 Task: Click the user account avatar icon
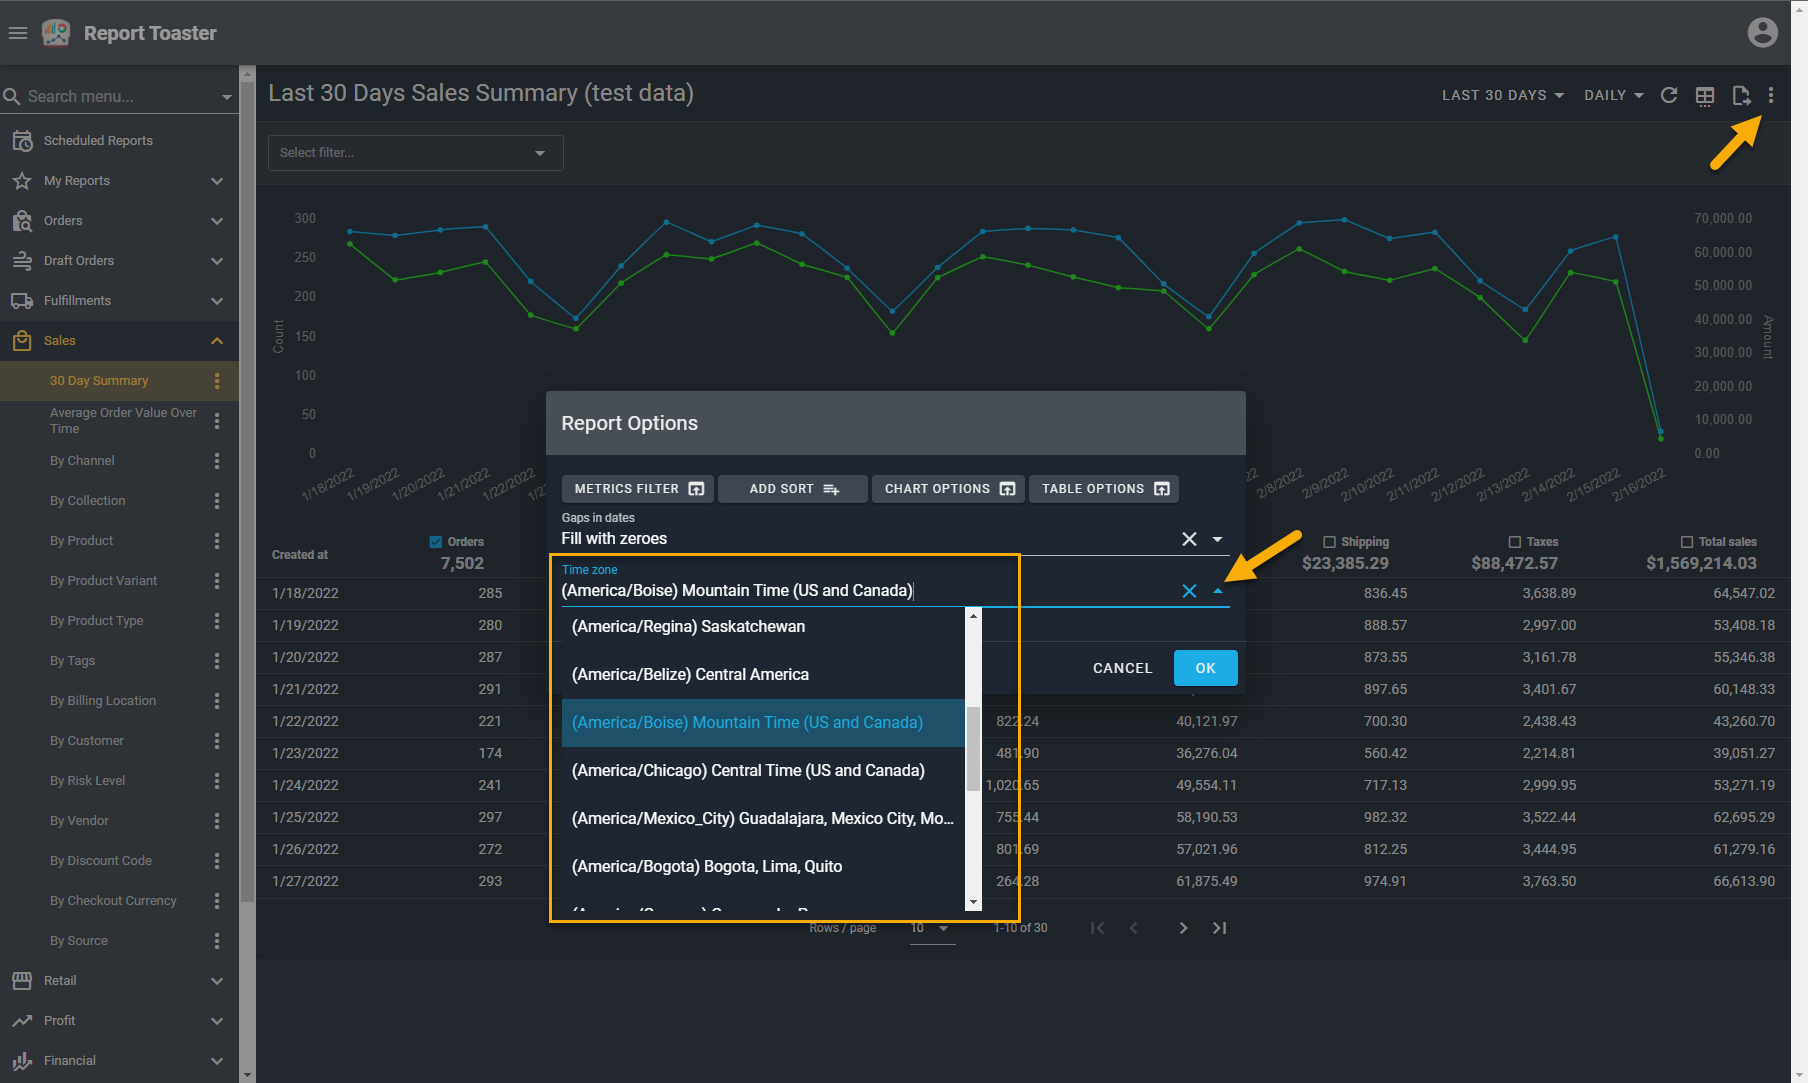pos(1762,33)
